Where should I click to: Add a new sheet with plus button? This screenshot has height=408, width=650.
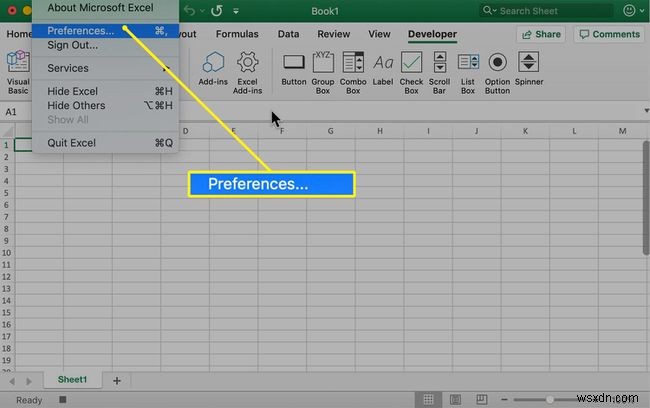coord(117,380)
